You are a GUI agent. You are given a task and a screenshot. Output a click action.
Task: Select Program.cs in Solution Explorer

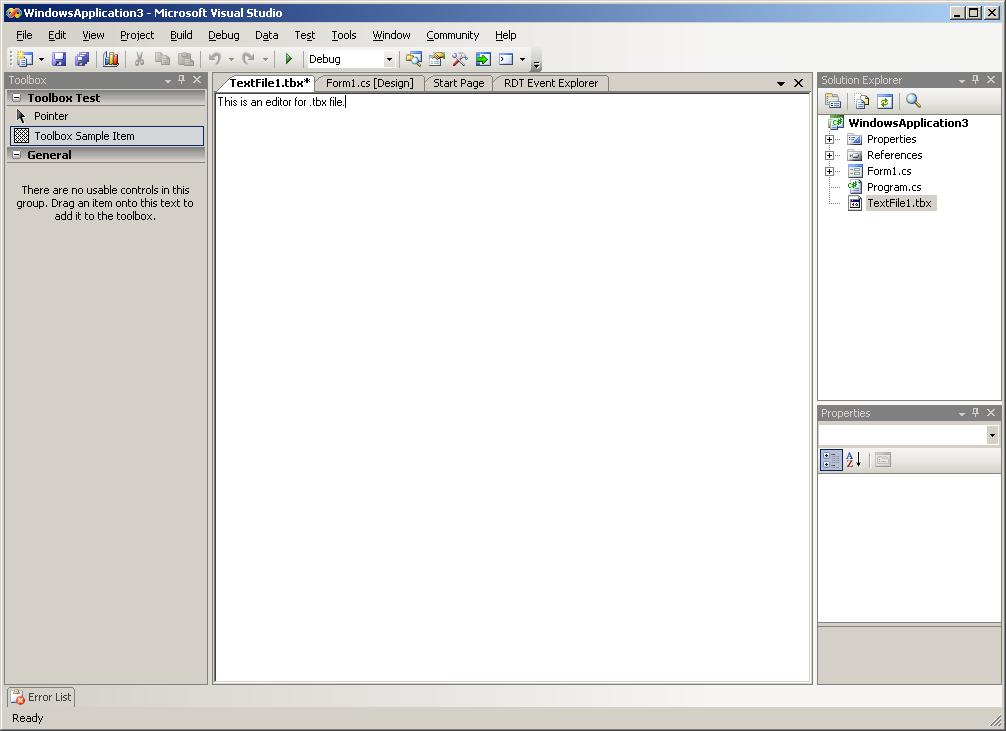893,187
